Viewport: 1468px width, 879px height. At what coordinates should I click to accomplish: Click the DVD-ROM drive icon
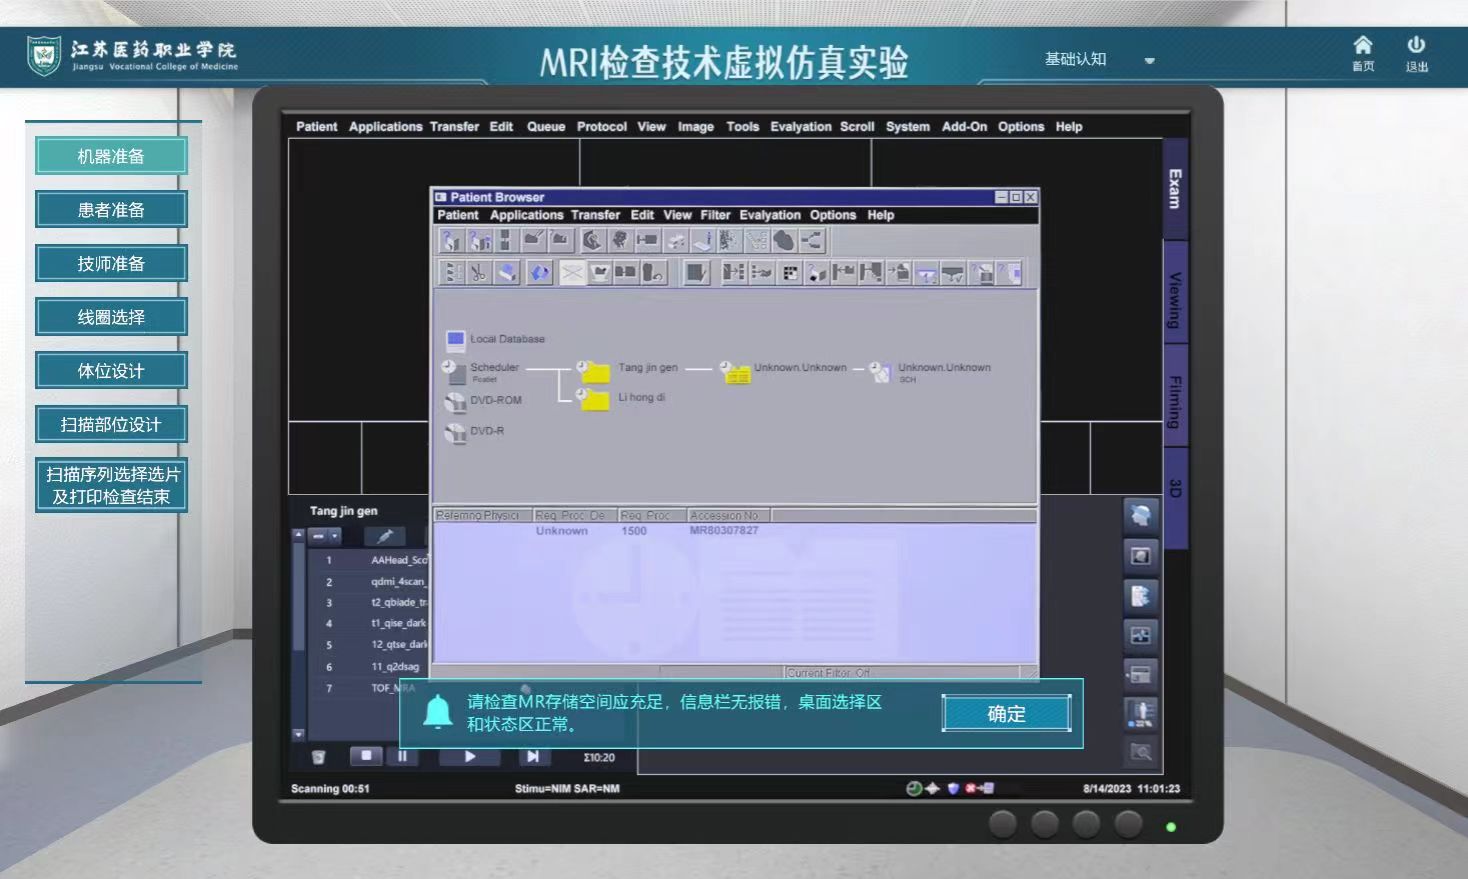(456, 402)
